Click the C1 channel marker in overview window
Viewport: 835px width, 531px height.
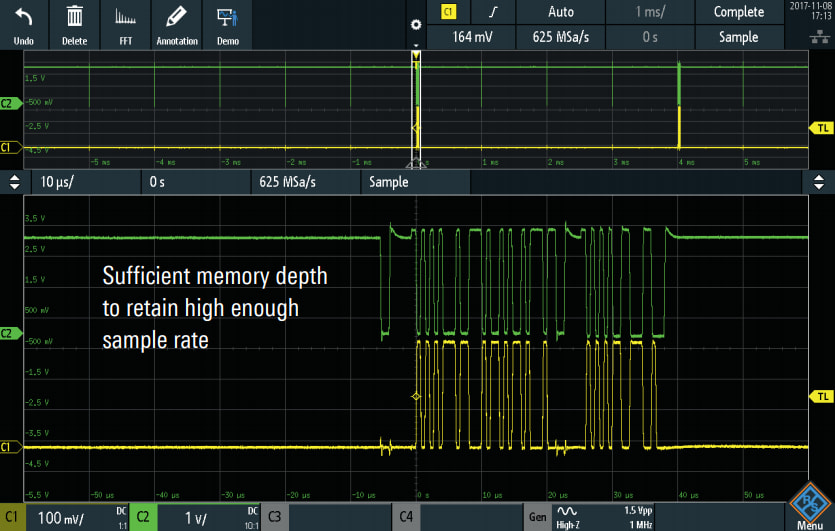[x=11, y=148]
